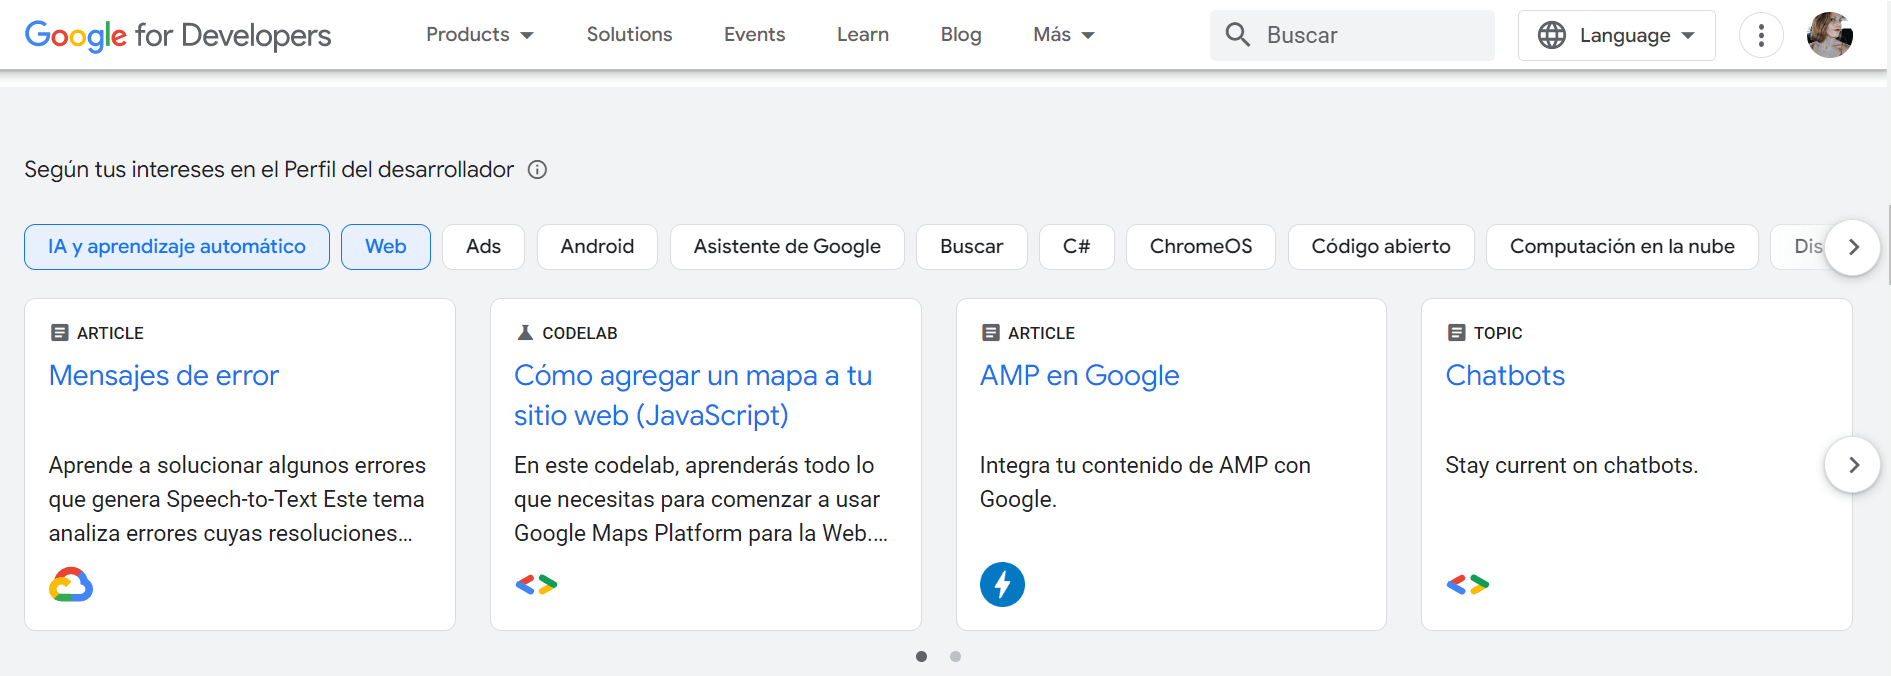Click the Según tus intereses heading text
Viewport: 1891px width, 676px height.
(269, 170)
